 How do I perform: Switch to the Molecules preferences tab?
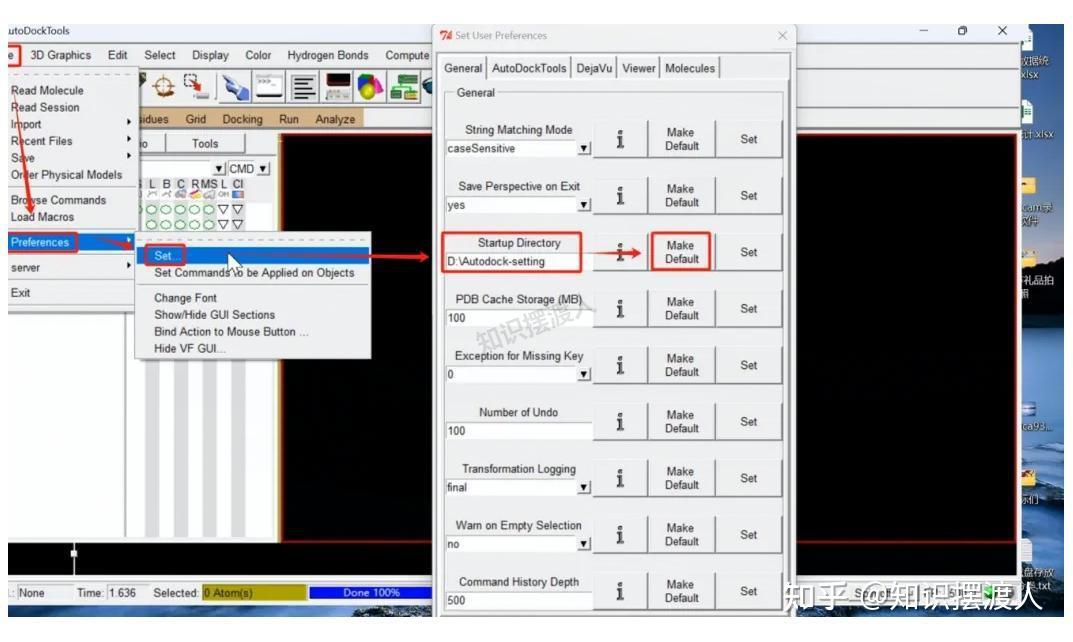pos(690,68)
